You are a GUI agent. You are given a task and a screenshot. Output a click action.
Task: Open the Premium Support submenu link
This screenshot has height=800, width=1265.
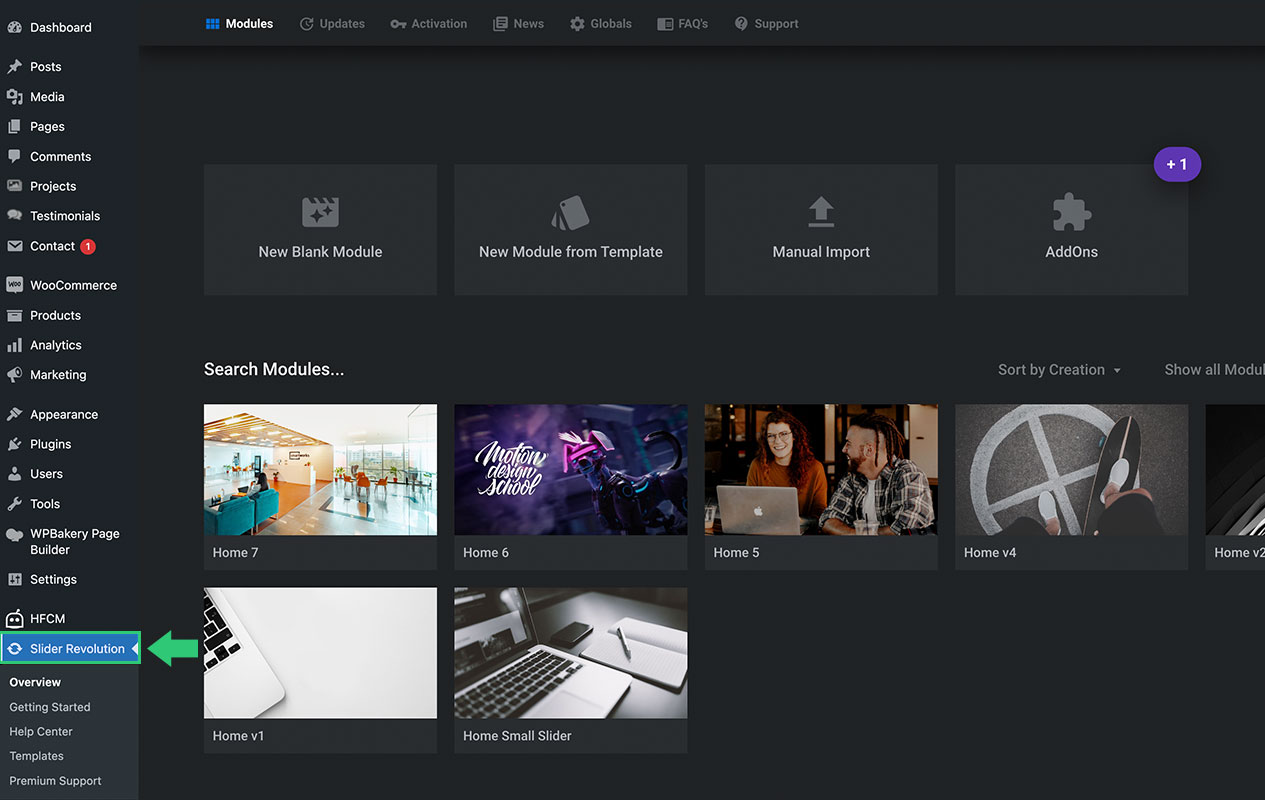click(x=55, y=781)
